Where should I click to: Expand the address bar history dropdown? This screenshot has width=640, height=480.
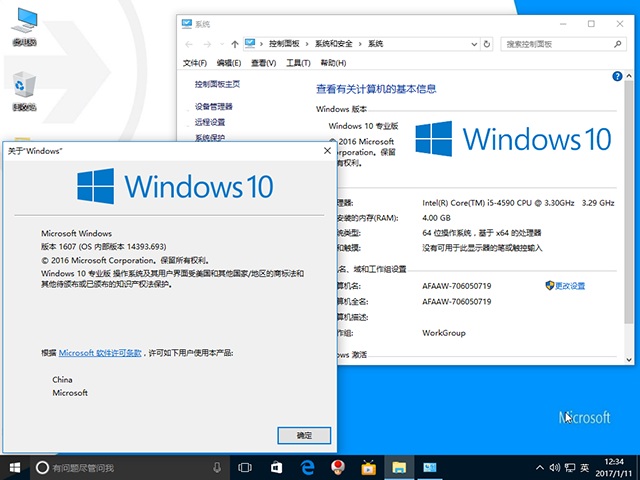pyautogui.click(x=473, y=44)
